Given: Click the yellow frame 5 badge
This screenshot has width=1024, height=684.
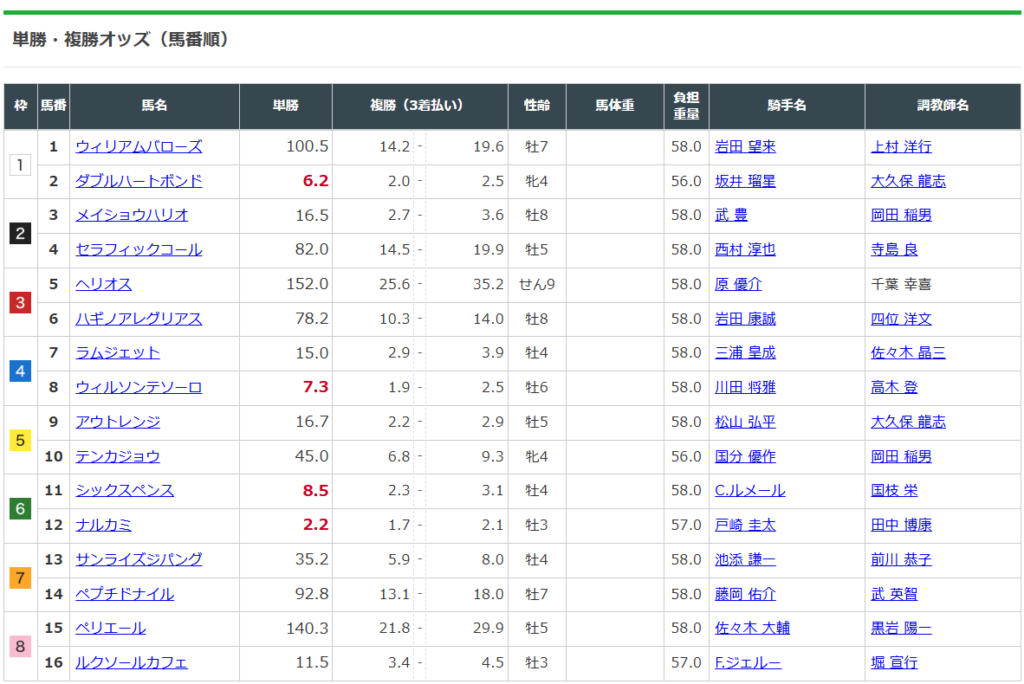Looking at the screenshot, I should (x=21, y=440).
